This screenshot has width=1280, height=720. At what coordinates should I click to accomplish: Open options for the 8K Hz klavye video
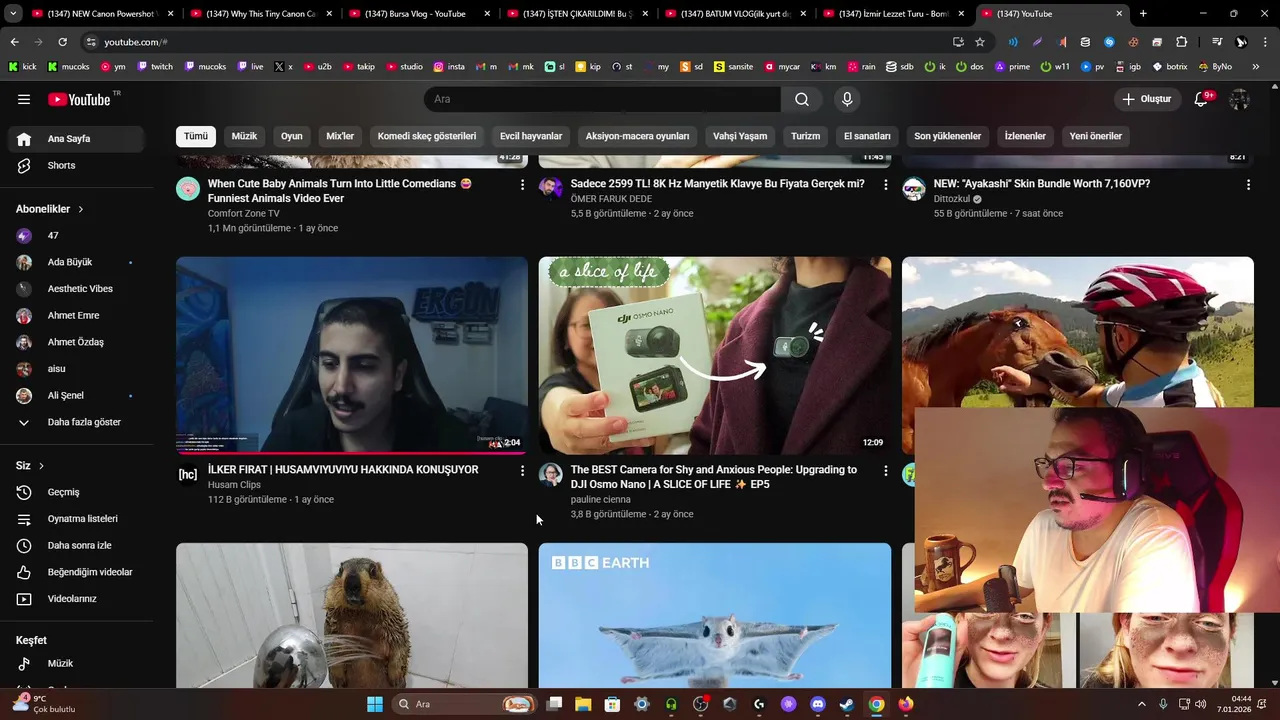tap(885, 185)
